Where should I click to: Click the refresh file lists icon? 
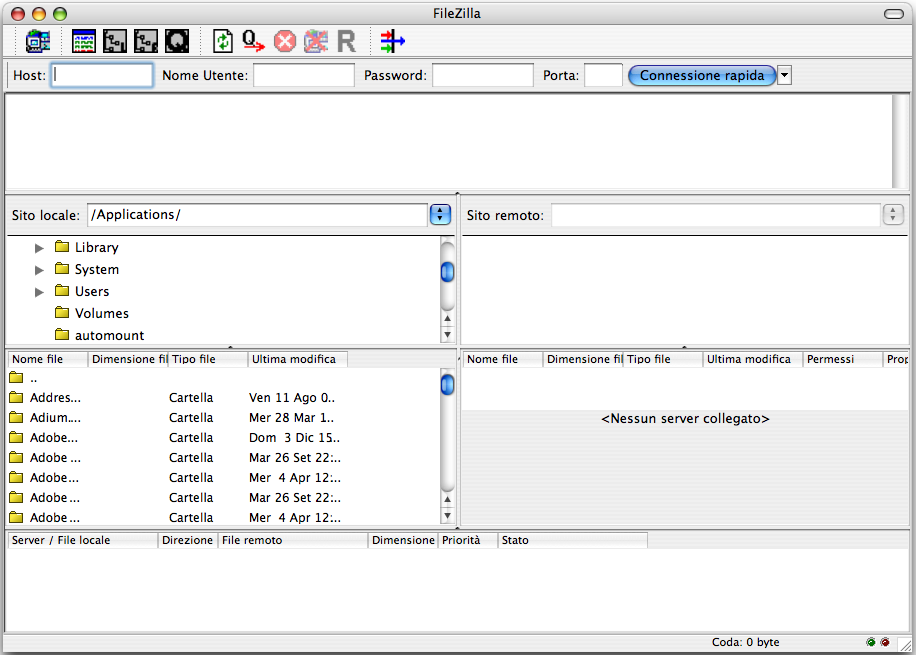[223, 41]
